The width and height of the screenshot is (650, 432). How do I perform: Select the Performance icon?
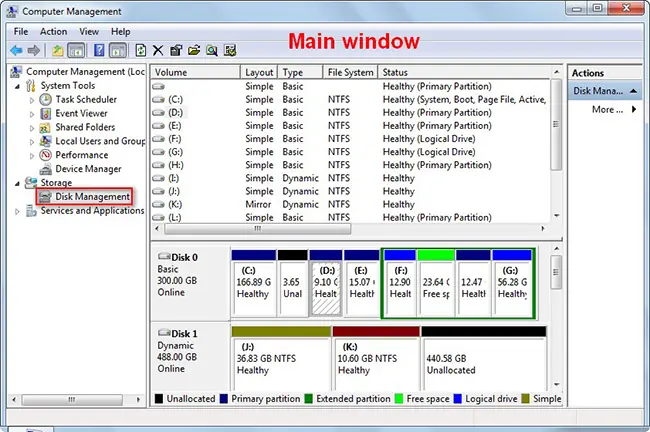45,155
